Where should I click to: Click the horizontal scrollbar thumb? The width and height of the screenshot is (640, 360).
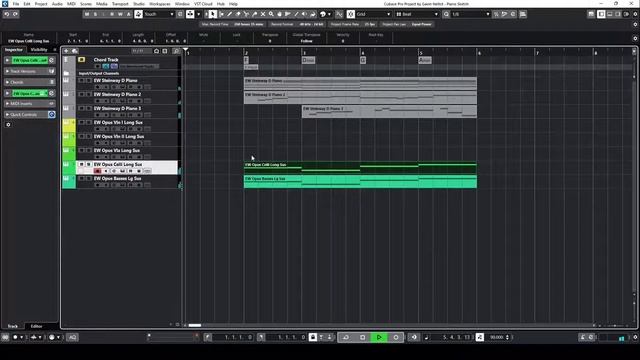195,325
